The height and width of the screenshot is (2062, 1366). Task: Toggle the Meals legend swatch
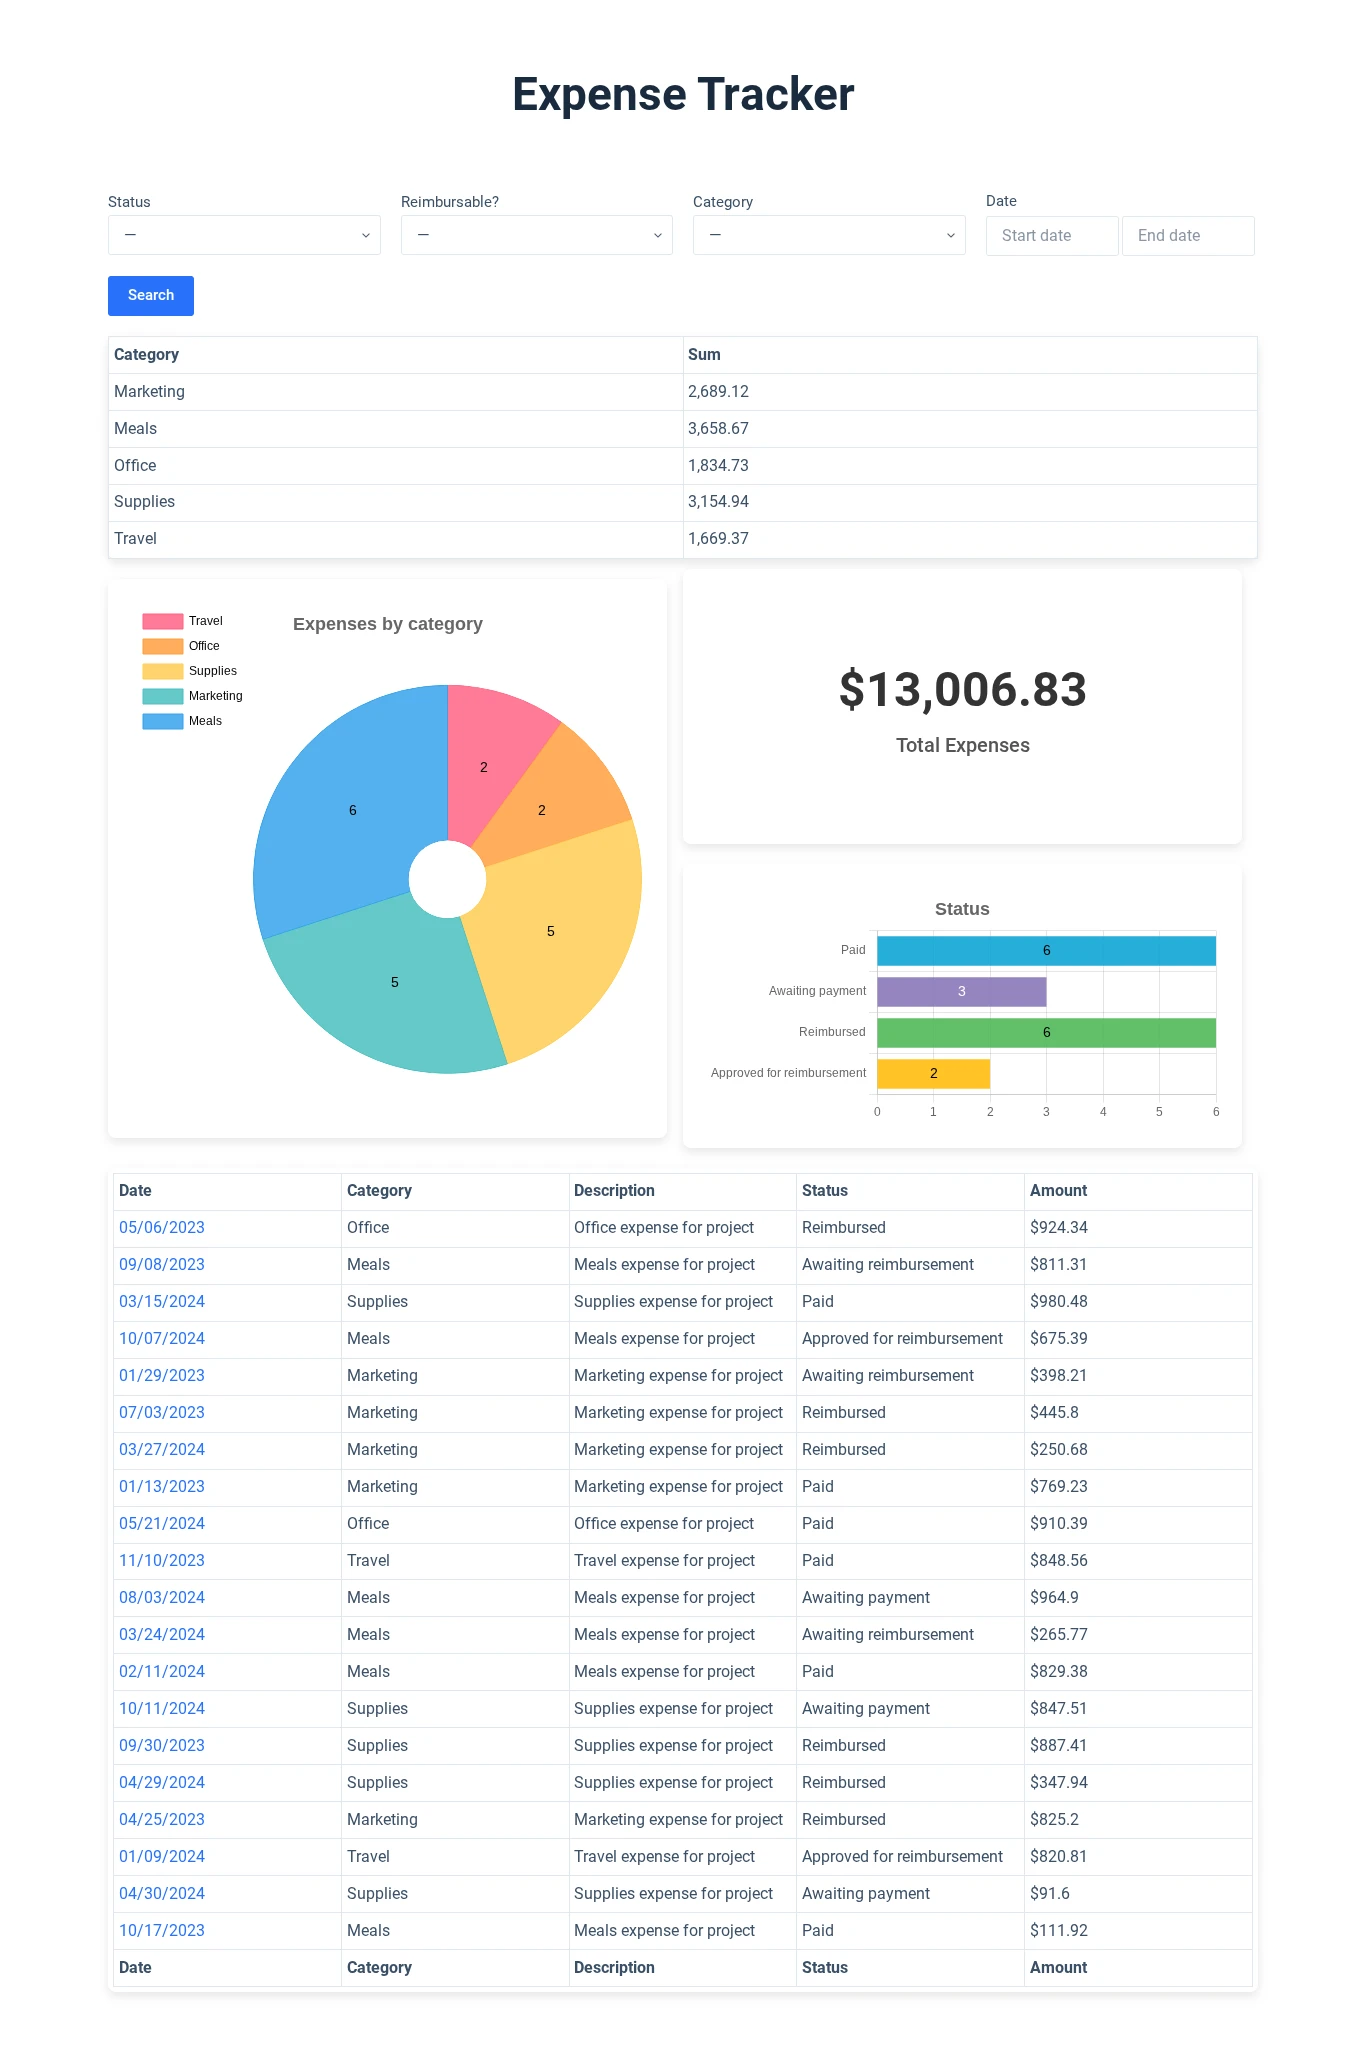click(163, 721)
